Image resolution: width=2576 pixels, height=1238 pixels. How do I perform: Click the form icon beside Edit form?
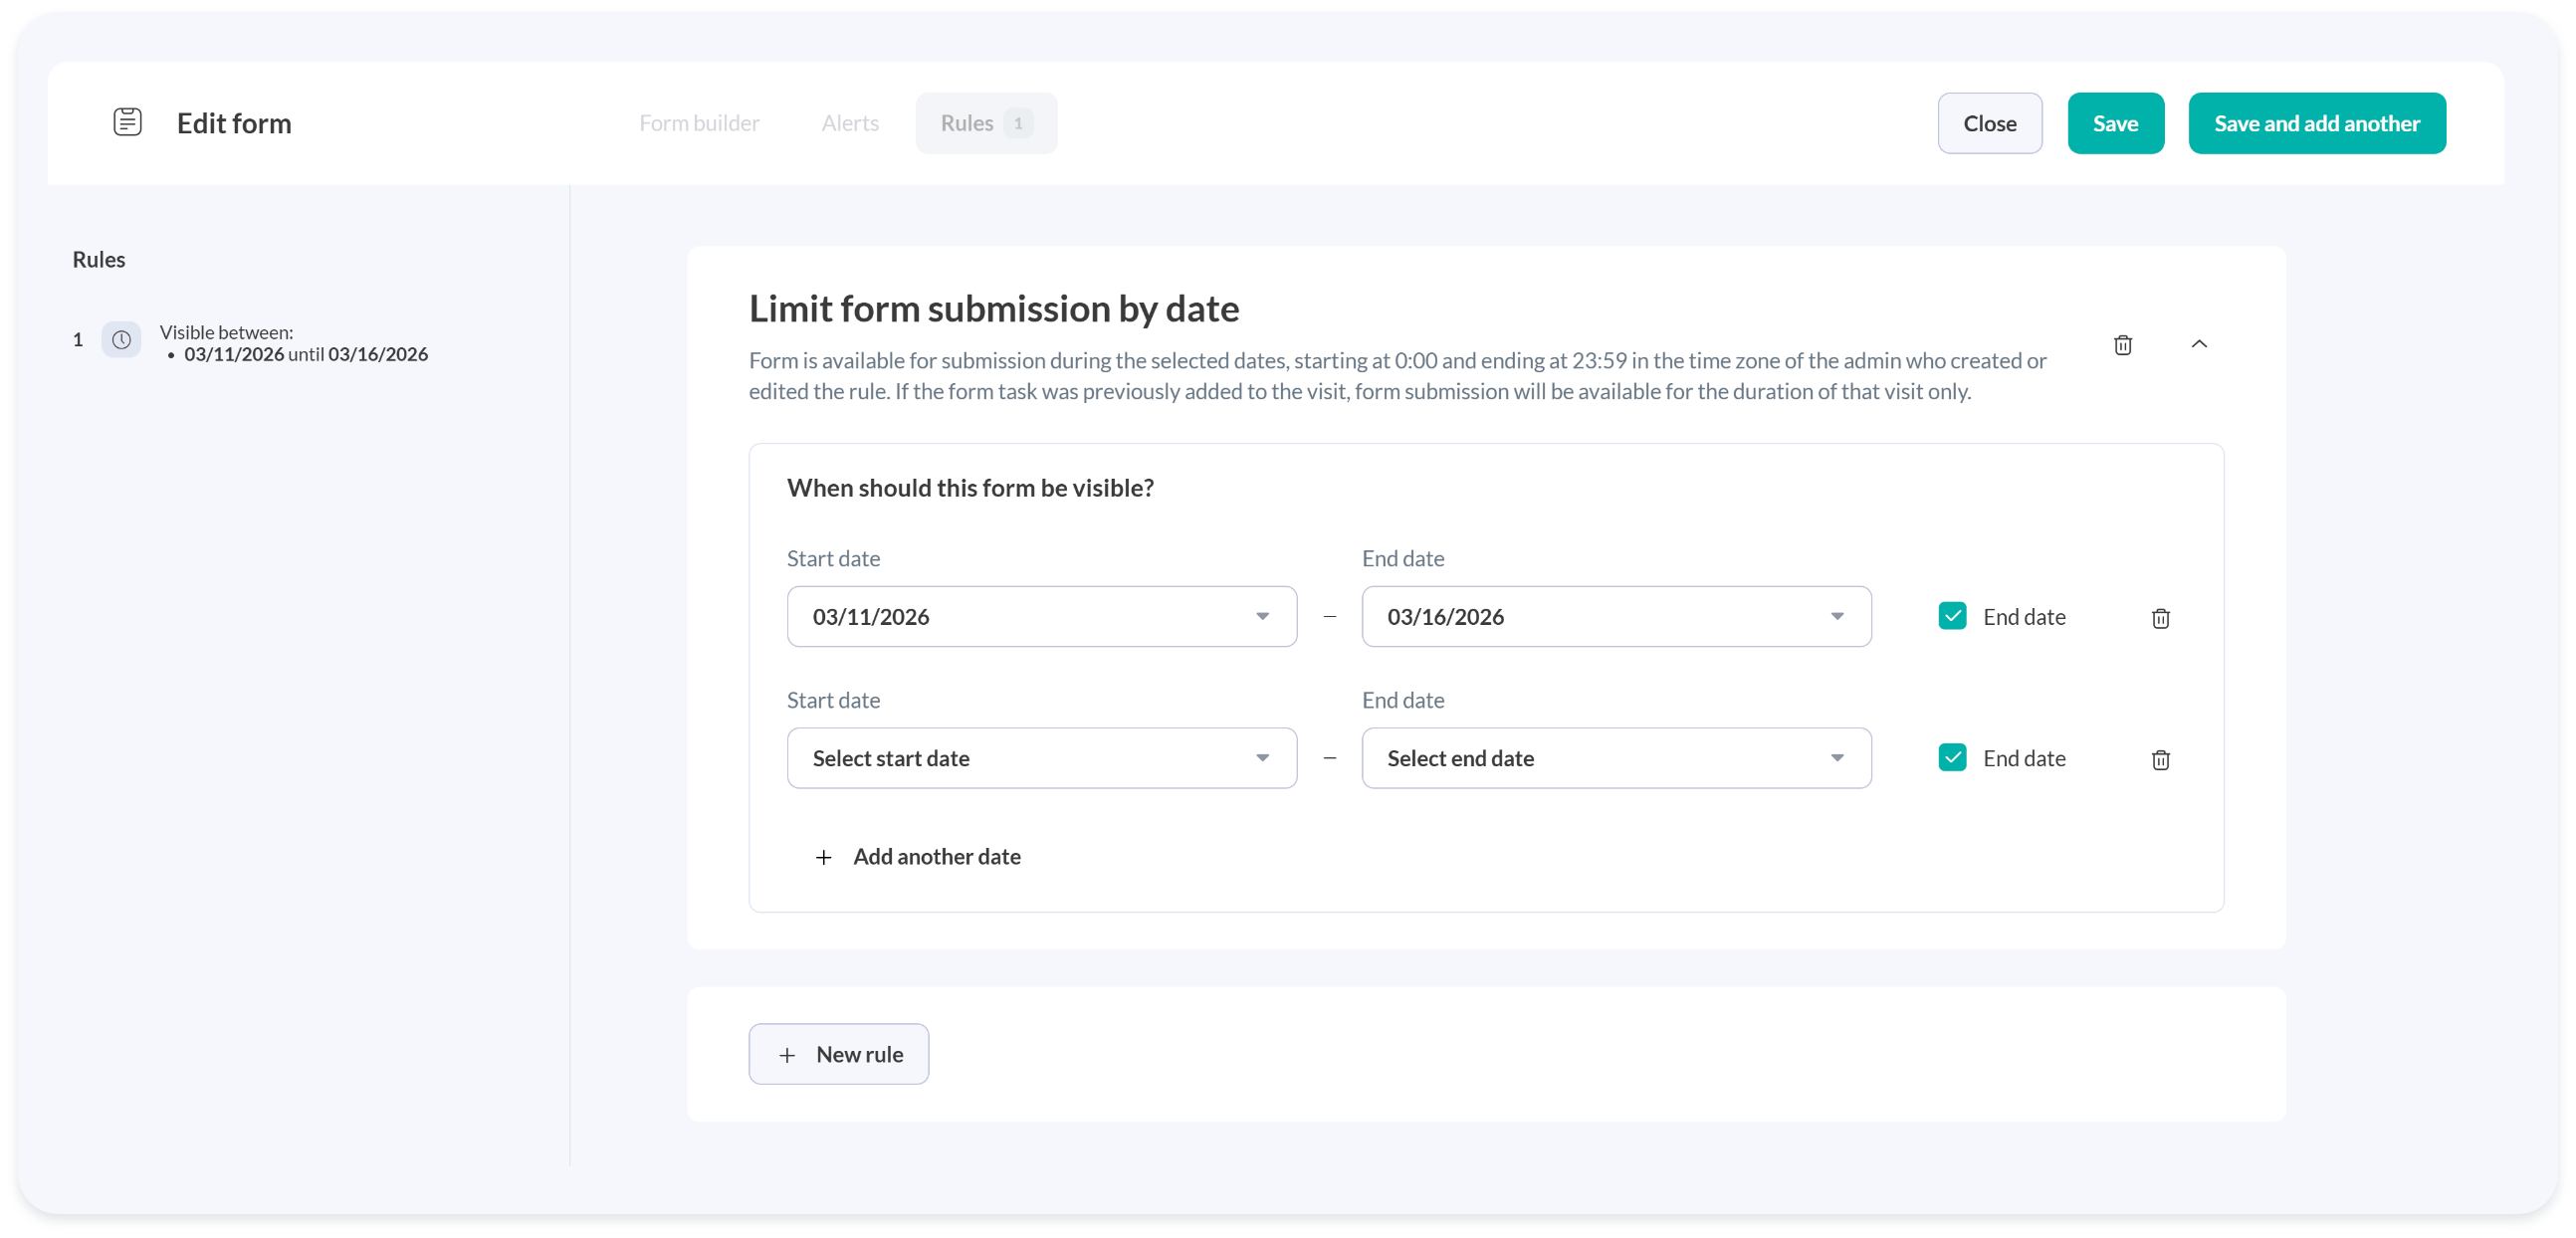(x=127, y=122)
